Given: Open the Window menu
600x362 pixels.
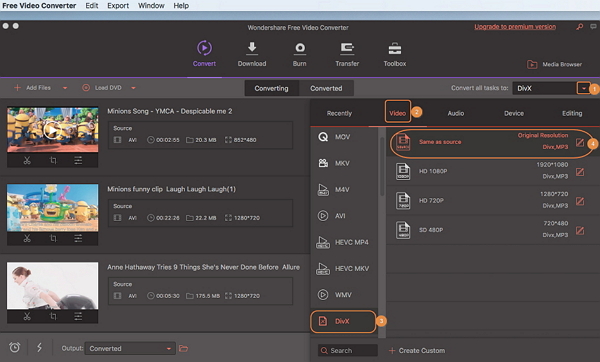Looking at the screenshot, I should 151,6.
